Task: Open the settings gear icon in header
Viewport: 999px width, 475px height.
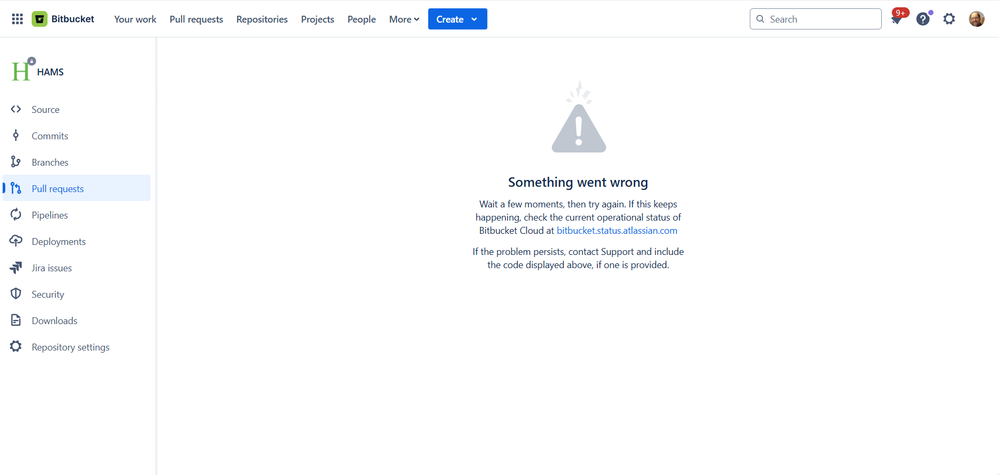Action: pyautogui.click(x=949, y=19)
